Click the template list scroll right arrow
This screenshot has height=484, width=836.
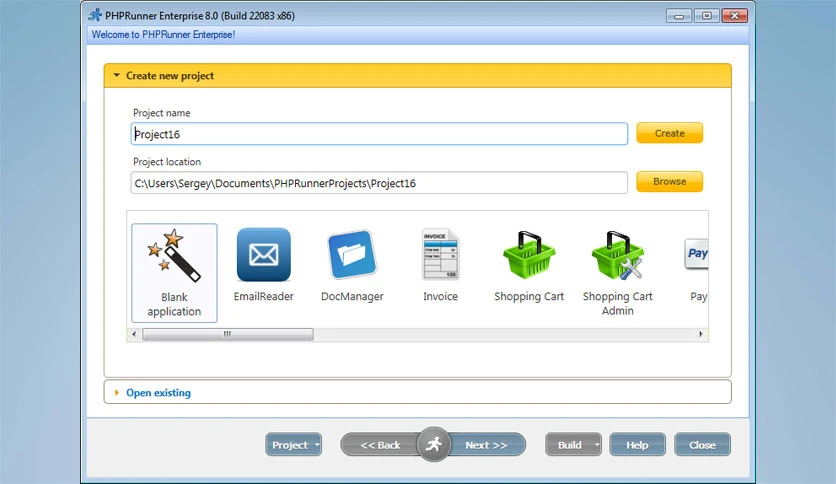701,334
